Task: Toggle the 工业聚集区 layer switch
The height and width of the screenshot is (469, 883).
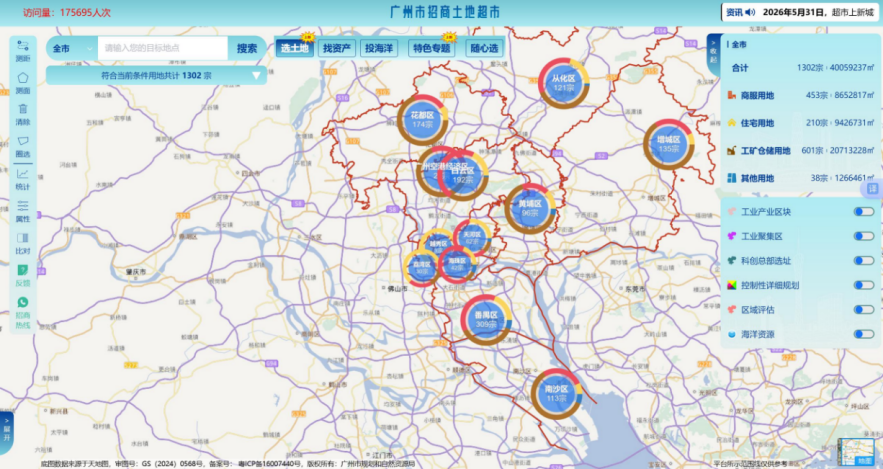Action: [864, 236]
